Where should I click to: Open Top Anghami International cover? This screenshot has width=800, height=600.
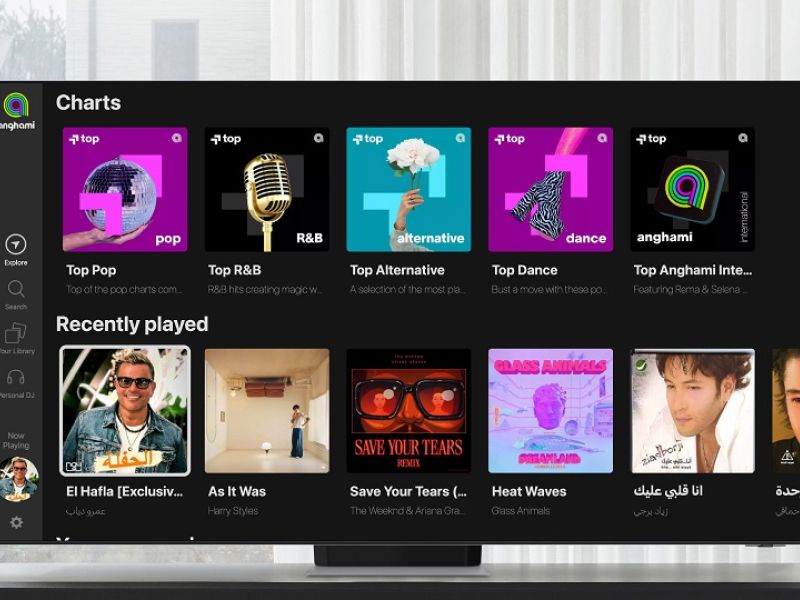click(692, 190)
